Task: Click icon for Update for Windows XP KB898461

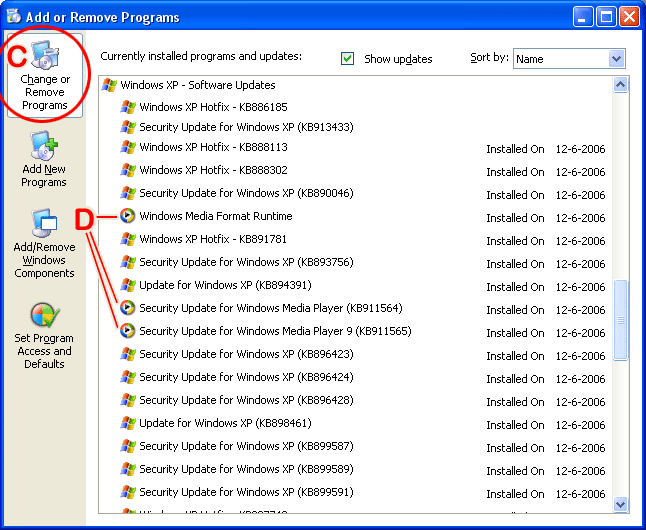Action: coord(128,423)
